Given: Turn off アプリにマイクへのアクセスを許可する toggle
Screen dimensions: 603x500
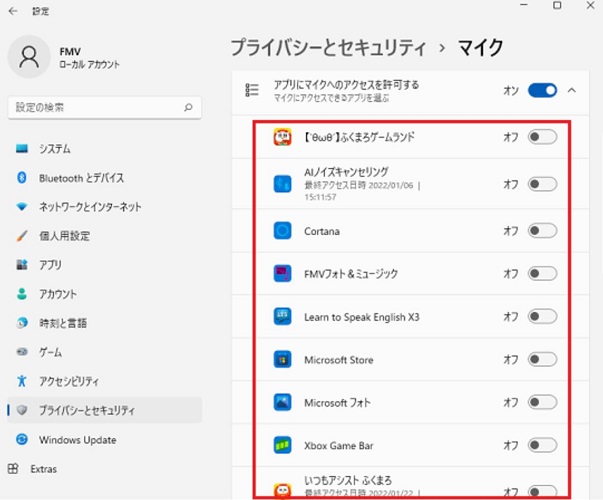Looking at the screenshot, I should (542, 90).
